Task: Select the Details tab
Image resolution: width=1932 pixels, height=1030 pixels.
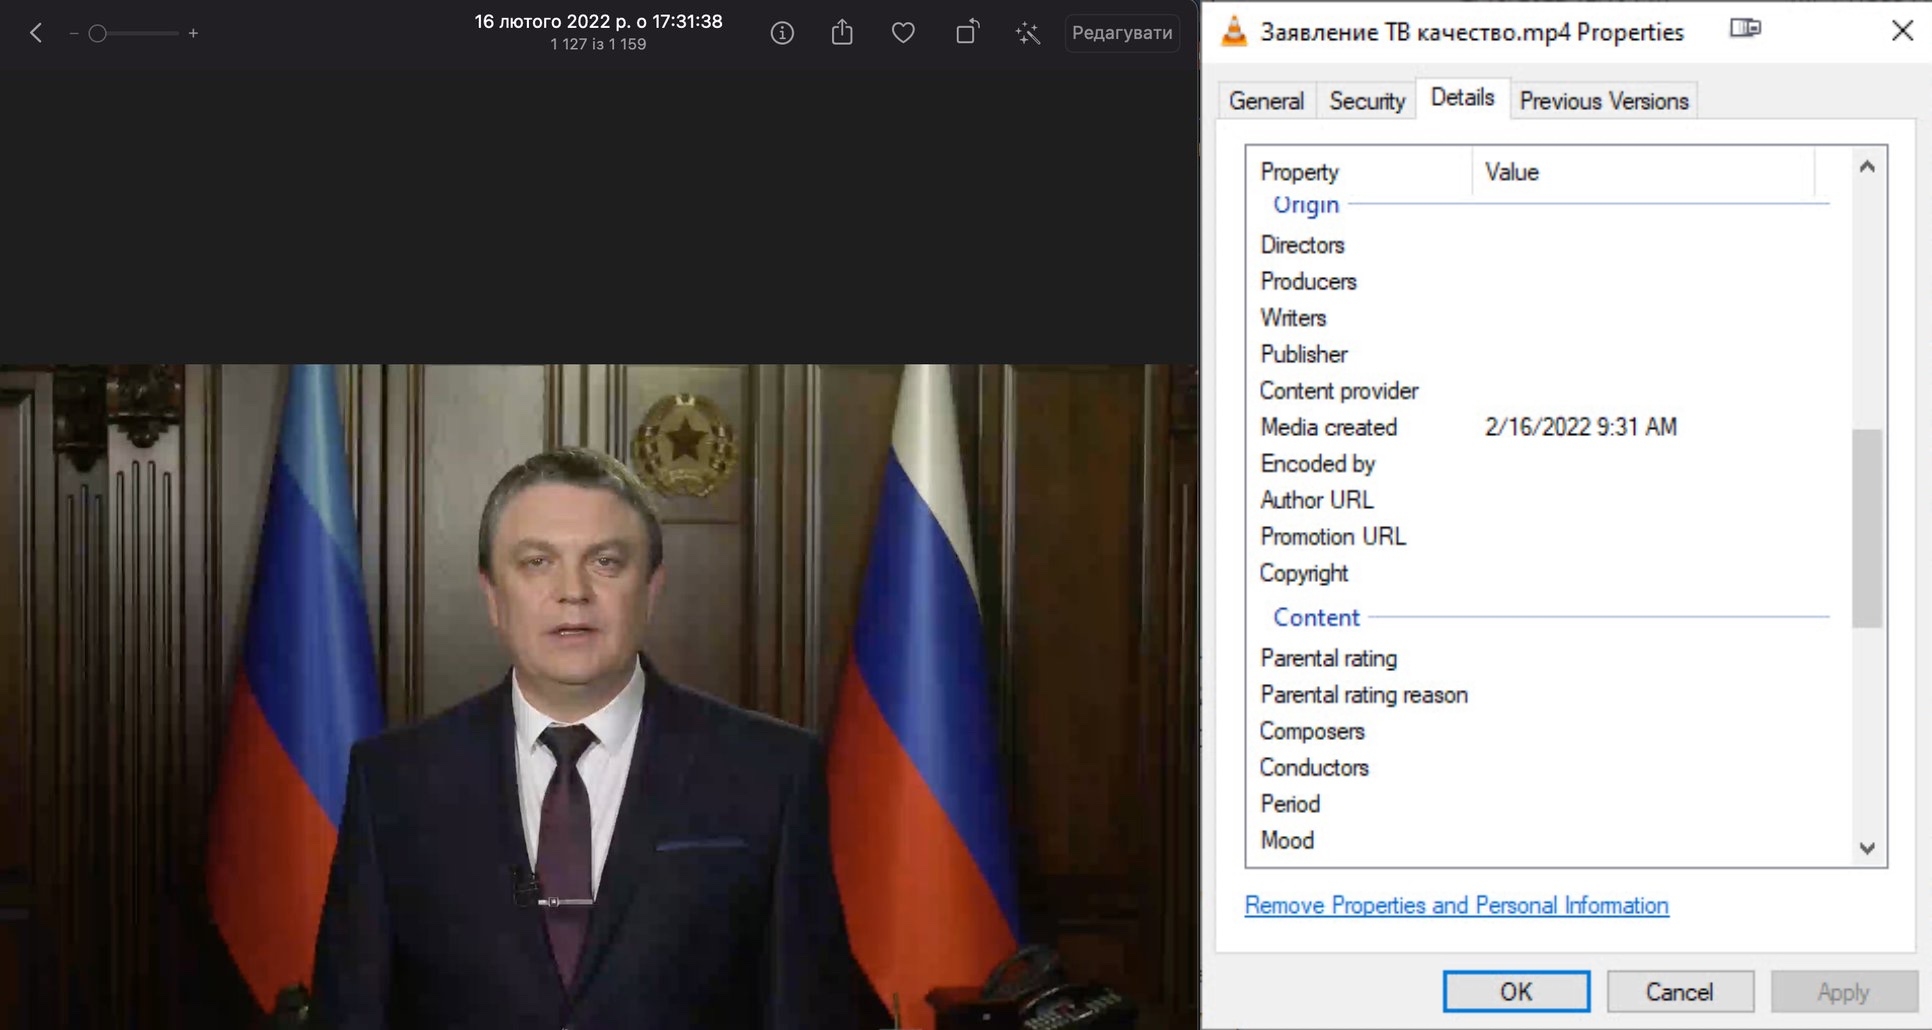Action: tap(1462, 97)
